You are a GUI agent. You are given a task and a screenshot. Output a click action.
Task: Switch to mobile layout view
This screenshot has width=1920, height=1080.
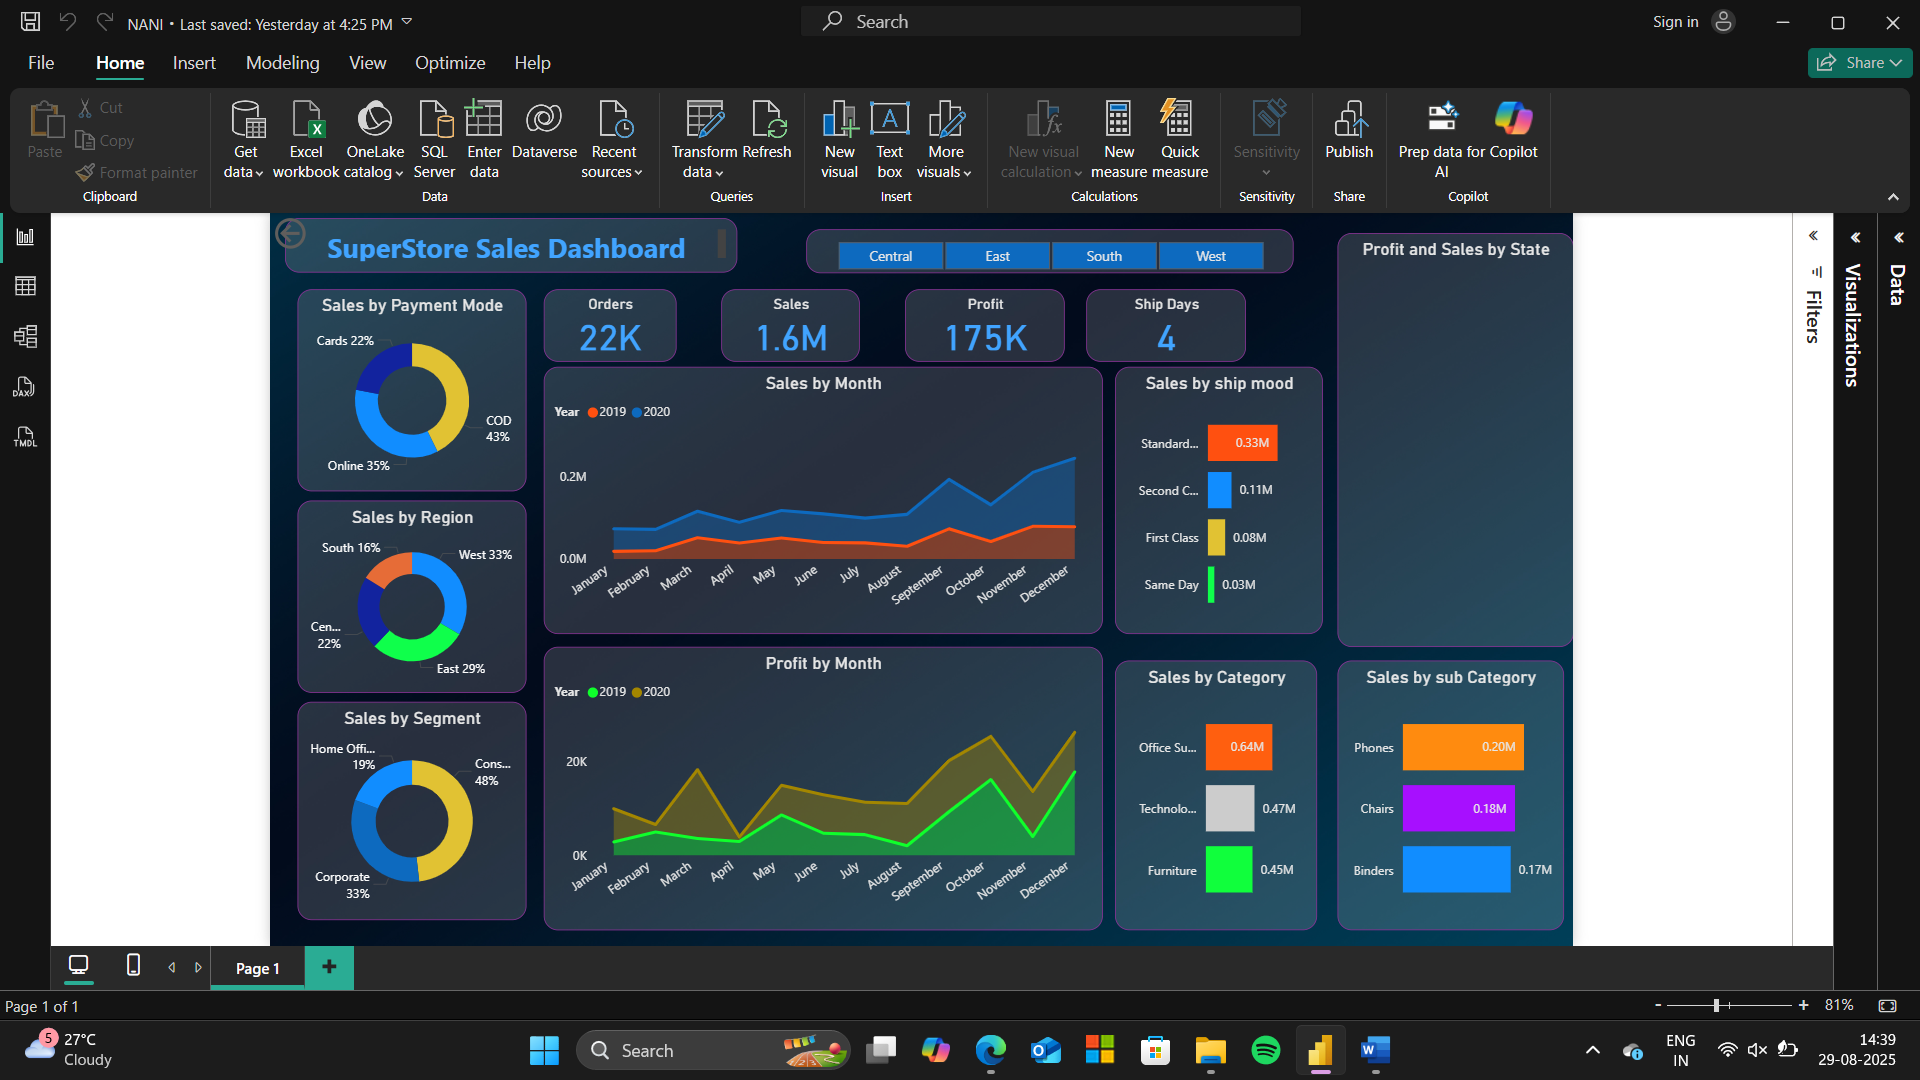[x=133, y=965]
